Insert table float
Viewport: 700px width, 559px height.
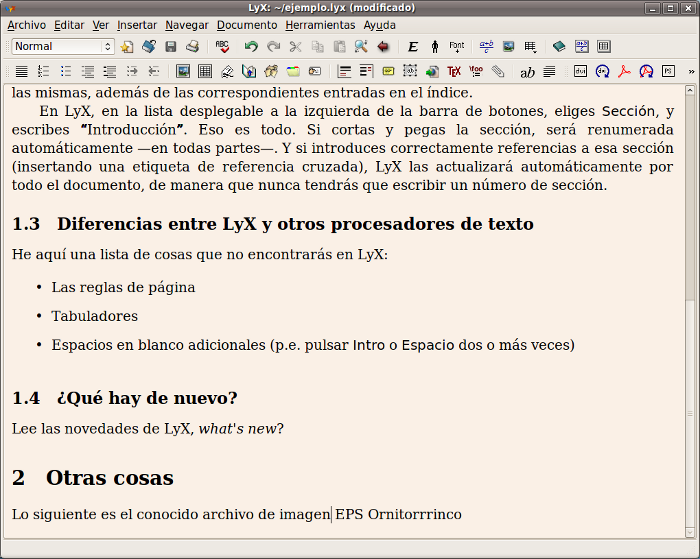coord(205,71)
